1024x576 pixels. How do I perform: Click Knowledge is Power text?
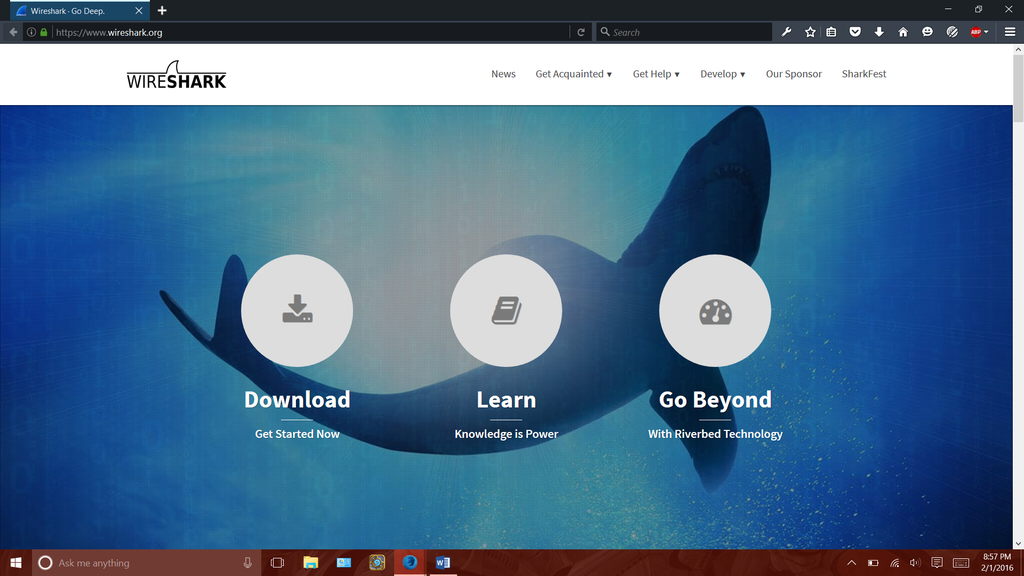click(506, 434)
